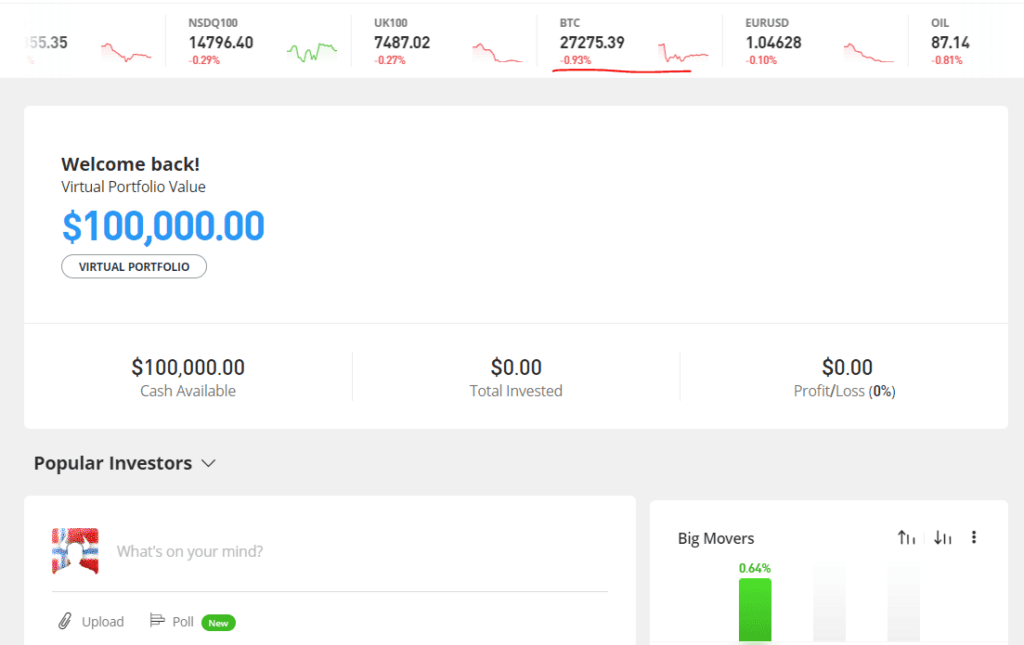Viewport: 1024px width, 645px height.
Task: Click the Big Movers panel title
Action: [716, 539]
